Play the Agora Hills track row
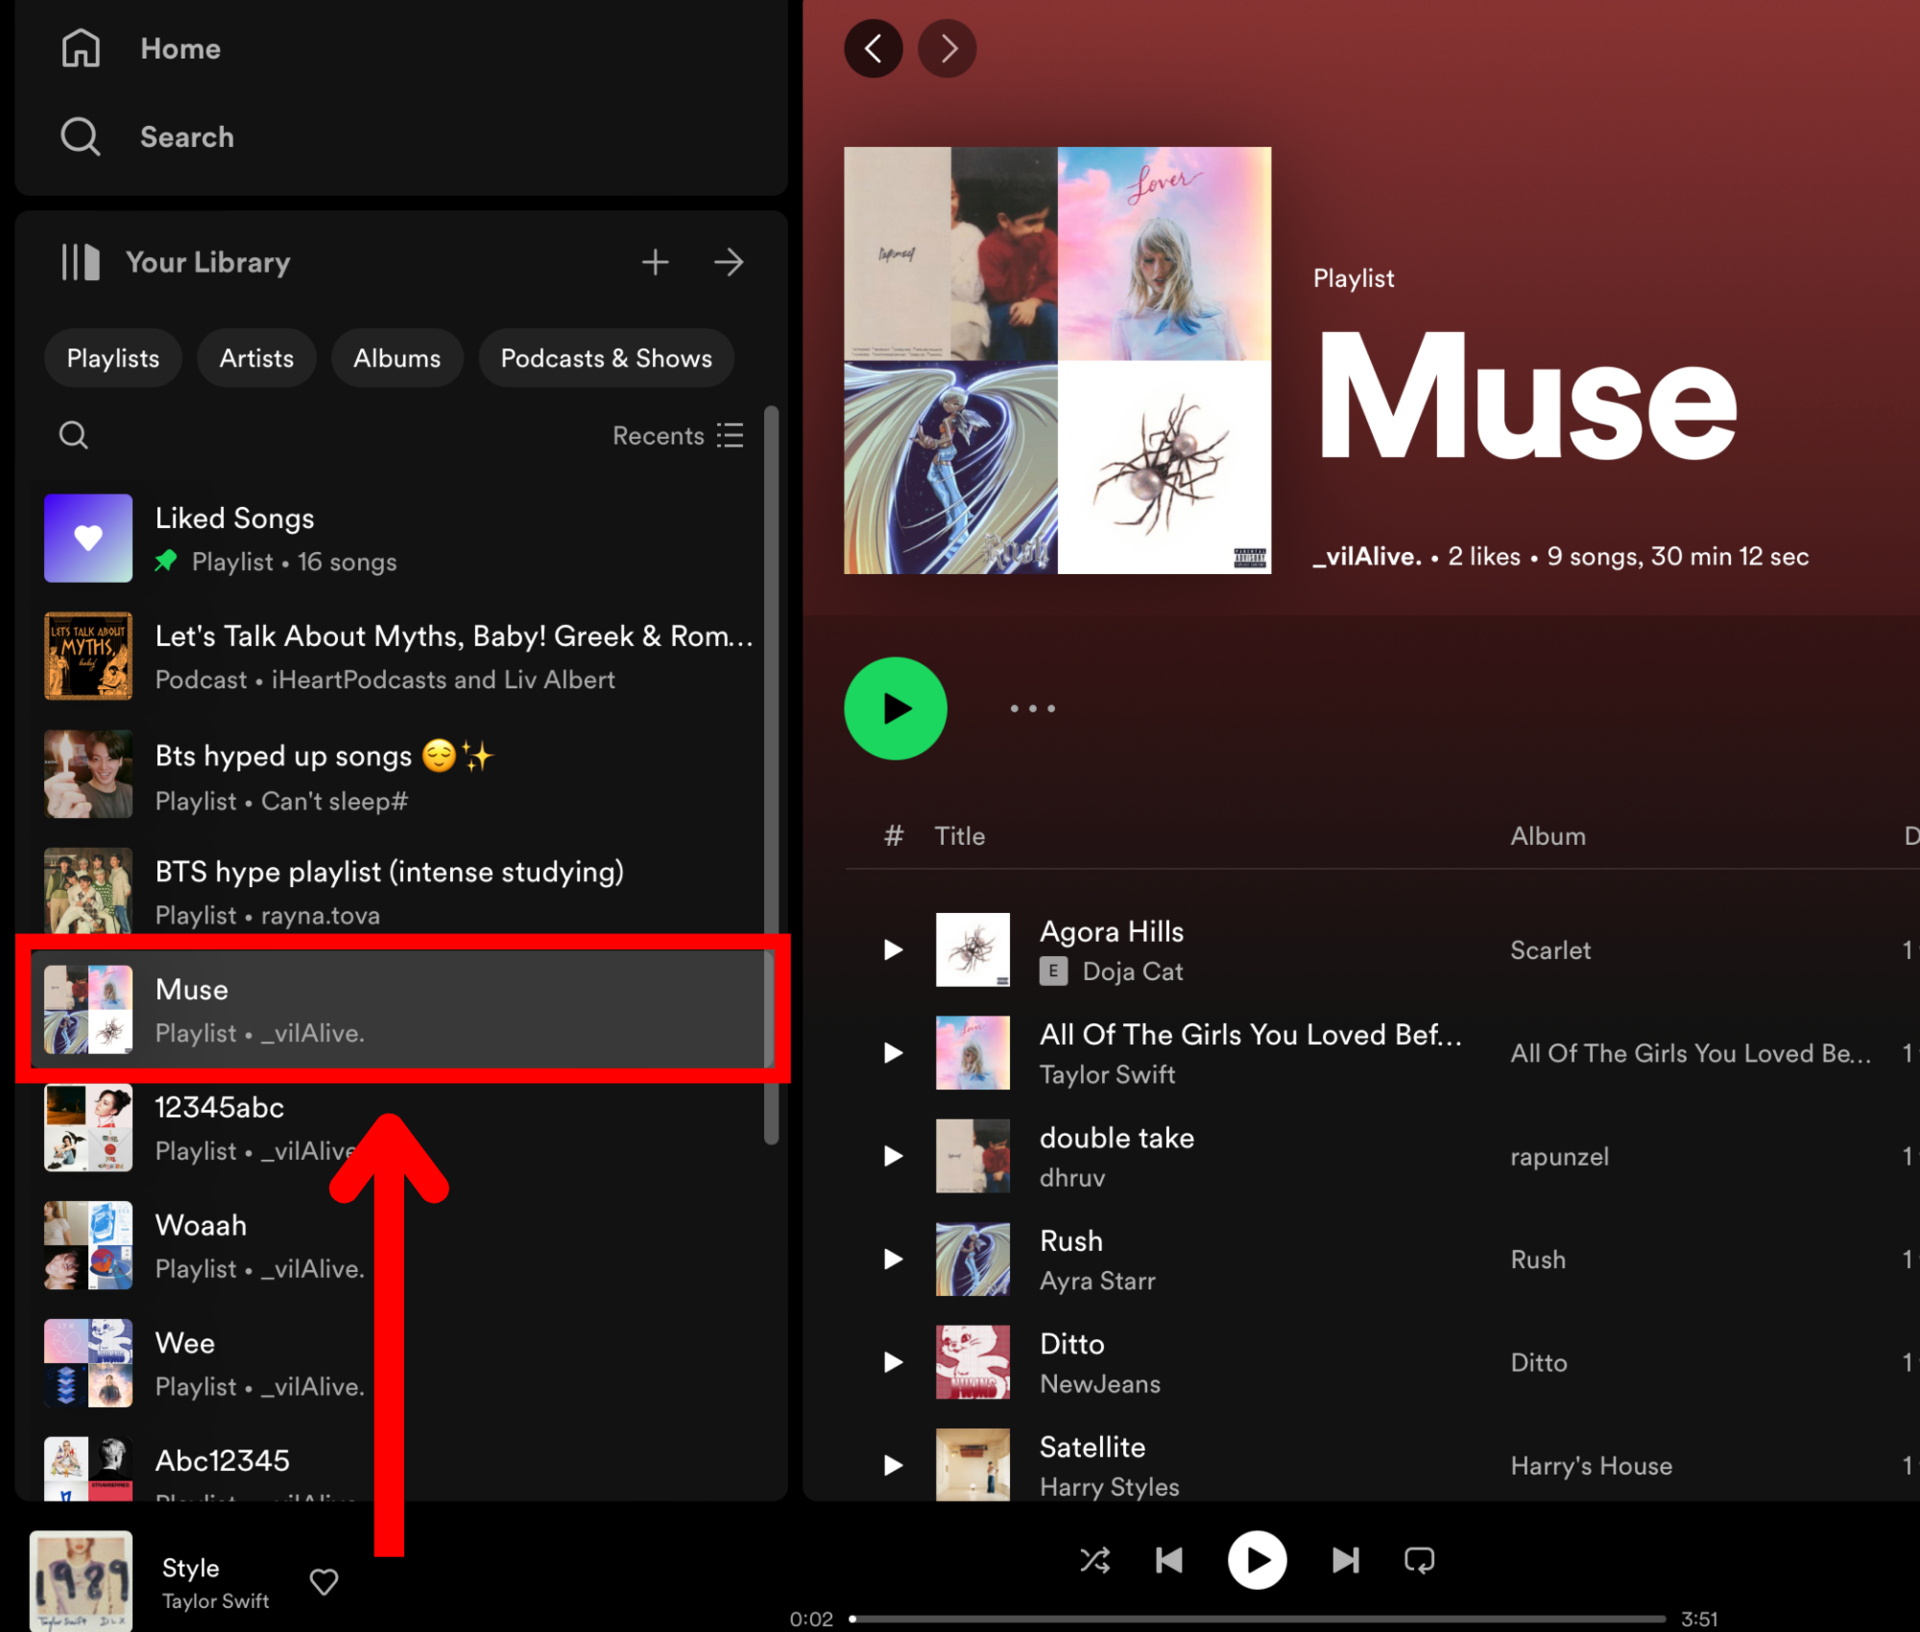The image size is (1920, 1632). coord(893,950)
